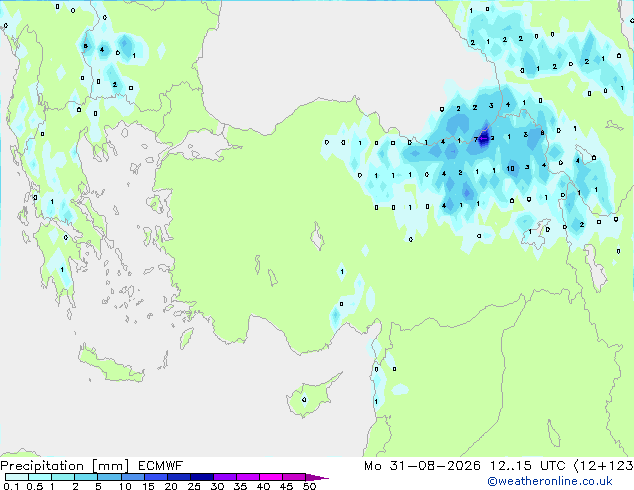Click the '35' legend scale label
The height and width of the screenshot is (490, 634).
point(240,486)
